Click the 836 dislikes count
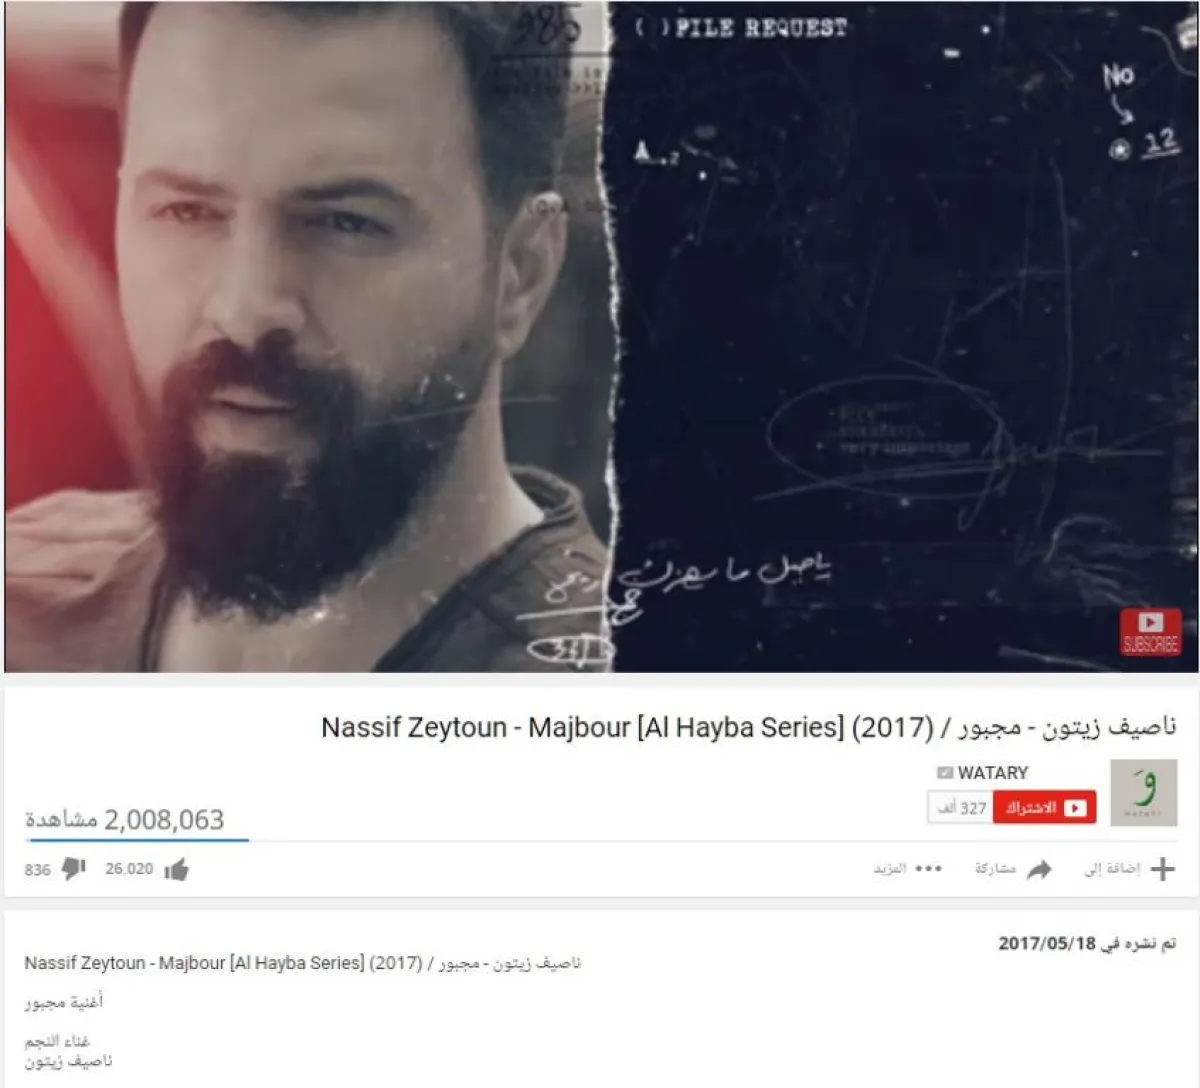 [x=38, y=870]
